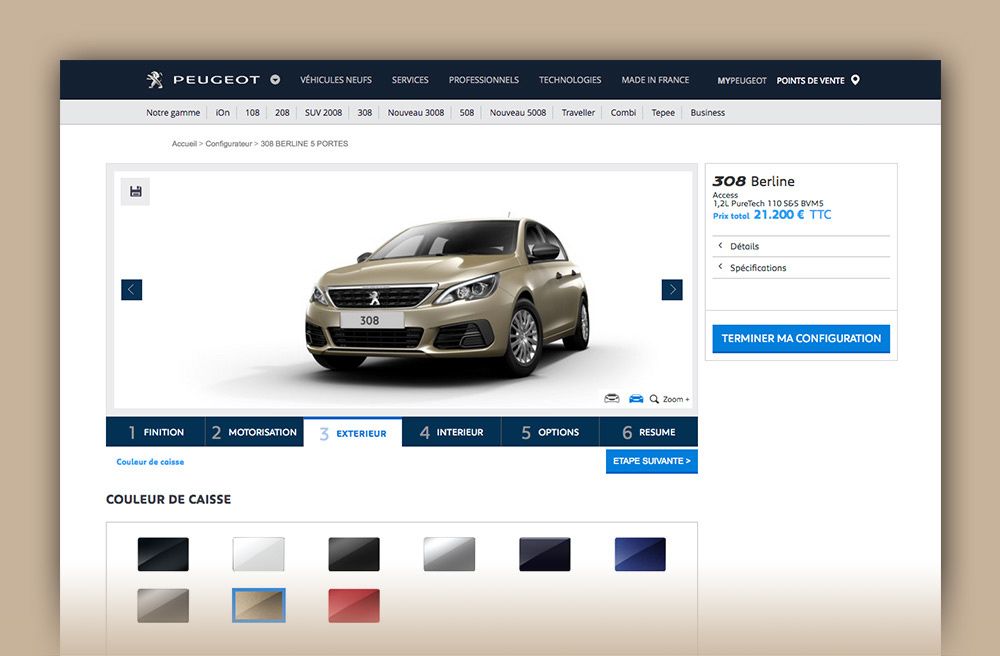Open Véhicules neufs menu
This screenshot has width=1000, height=656.
336,80
